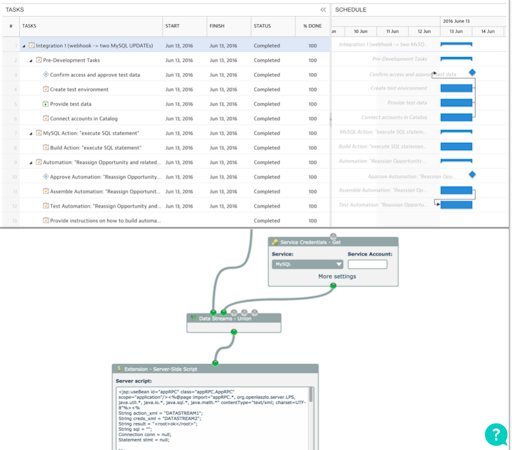Click the green output connector of Service Credentials
Screen dimensions: 512x450
tap(333, 286)
